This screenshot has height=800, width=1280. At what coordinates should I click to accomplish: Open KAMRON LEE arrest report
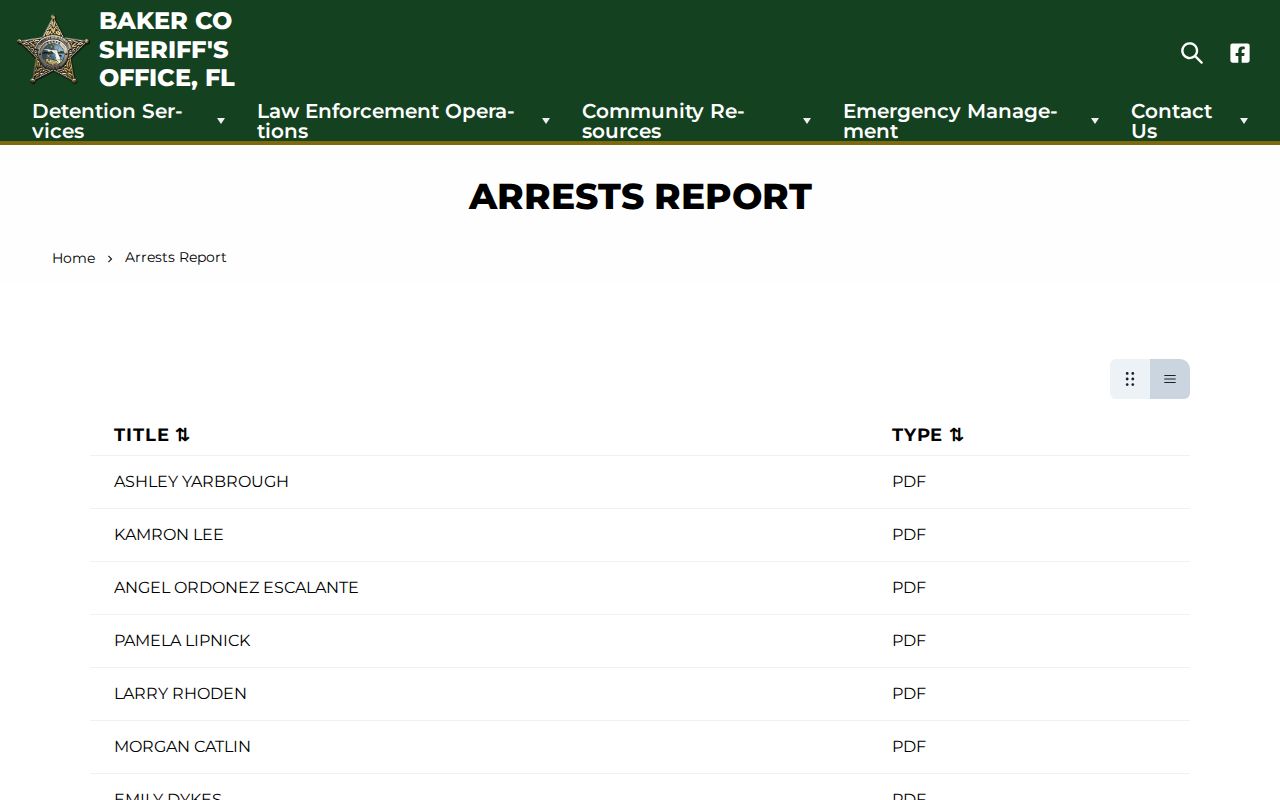[x=169, y=535]
